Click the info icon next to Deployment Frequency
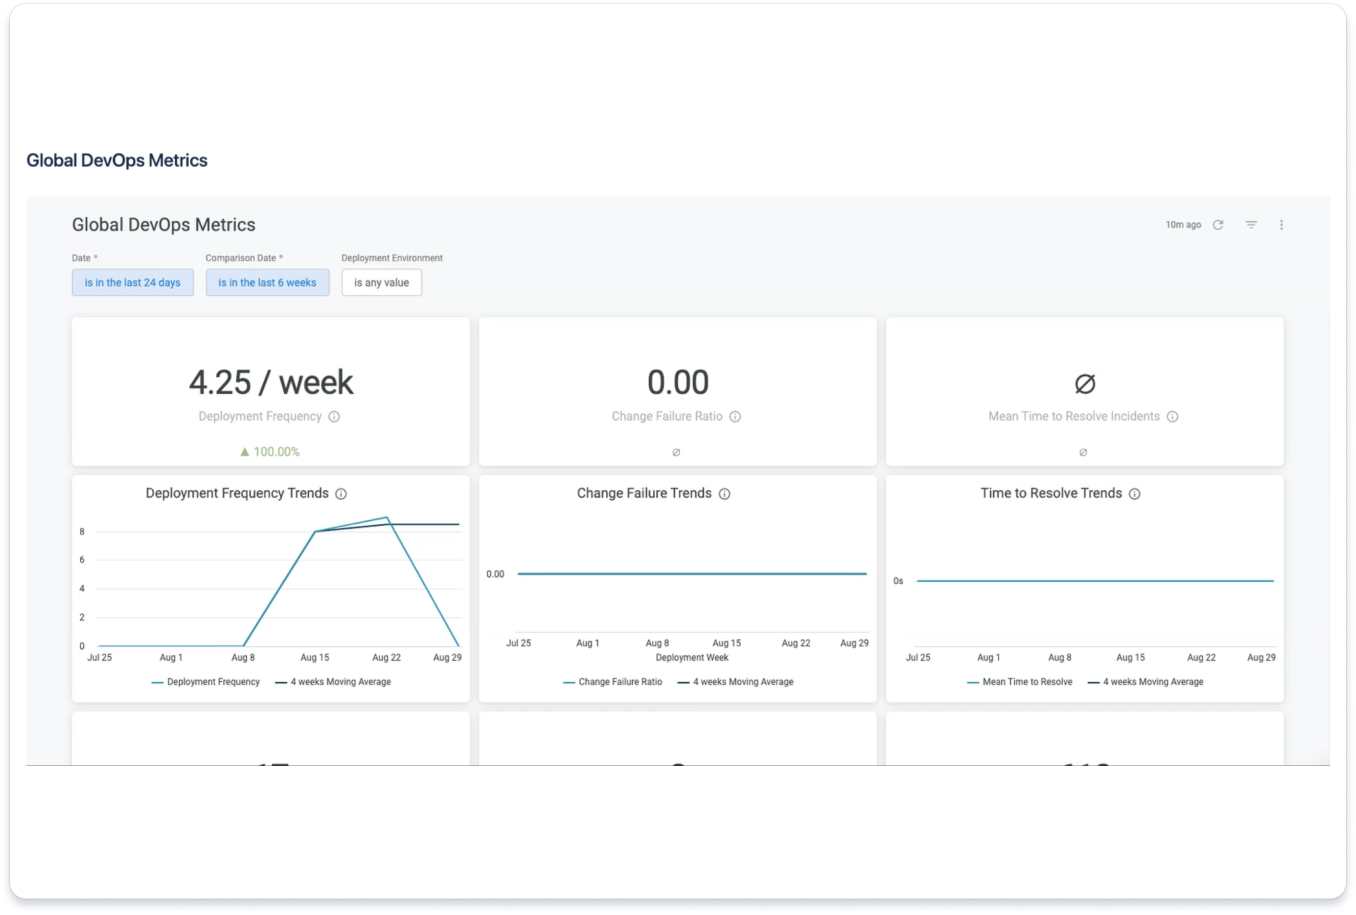Image resolution: width=1356 pixels, height=915 pixels. (x=335, y=416)
